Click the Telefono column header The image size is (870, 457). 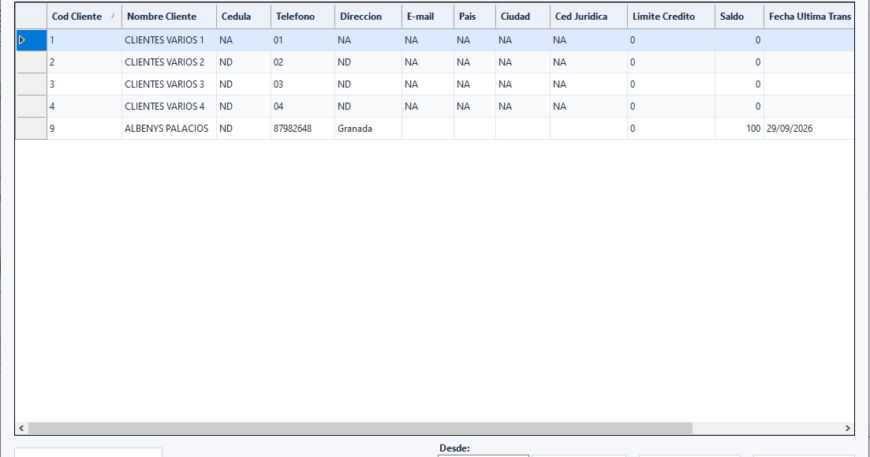click(303, 17)
